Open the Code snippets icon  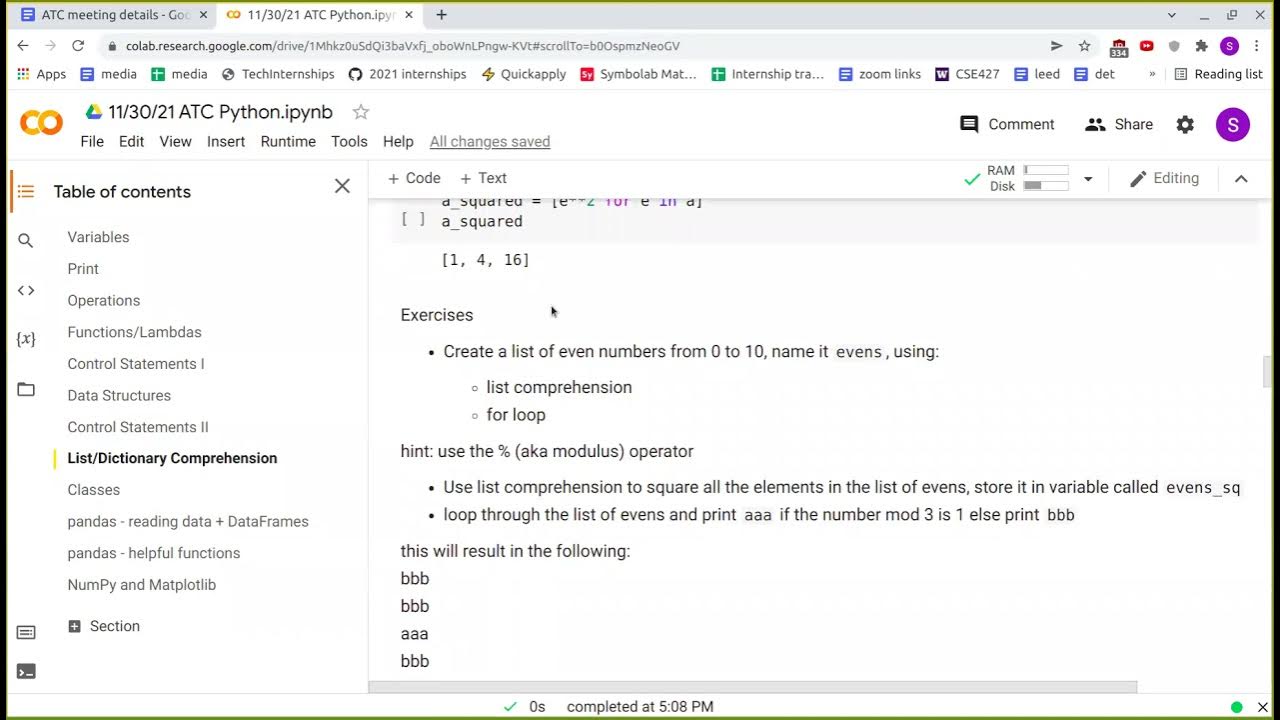pyautogui.click(x=26, y=290)
